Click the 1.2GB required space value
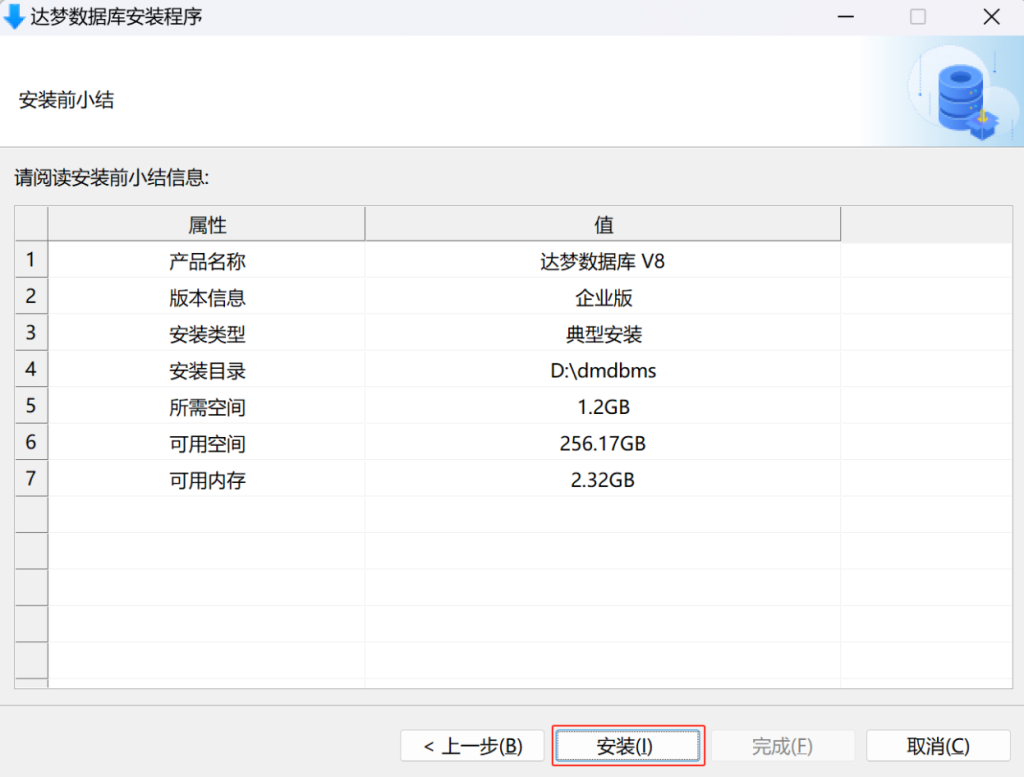 pos(603,407)
